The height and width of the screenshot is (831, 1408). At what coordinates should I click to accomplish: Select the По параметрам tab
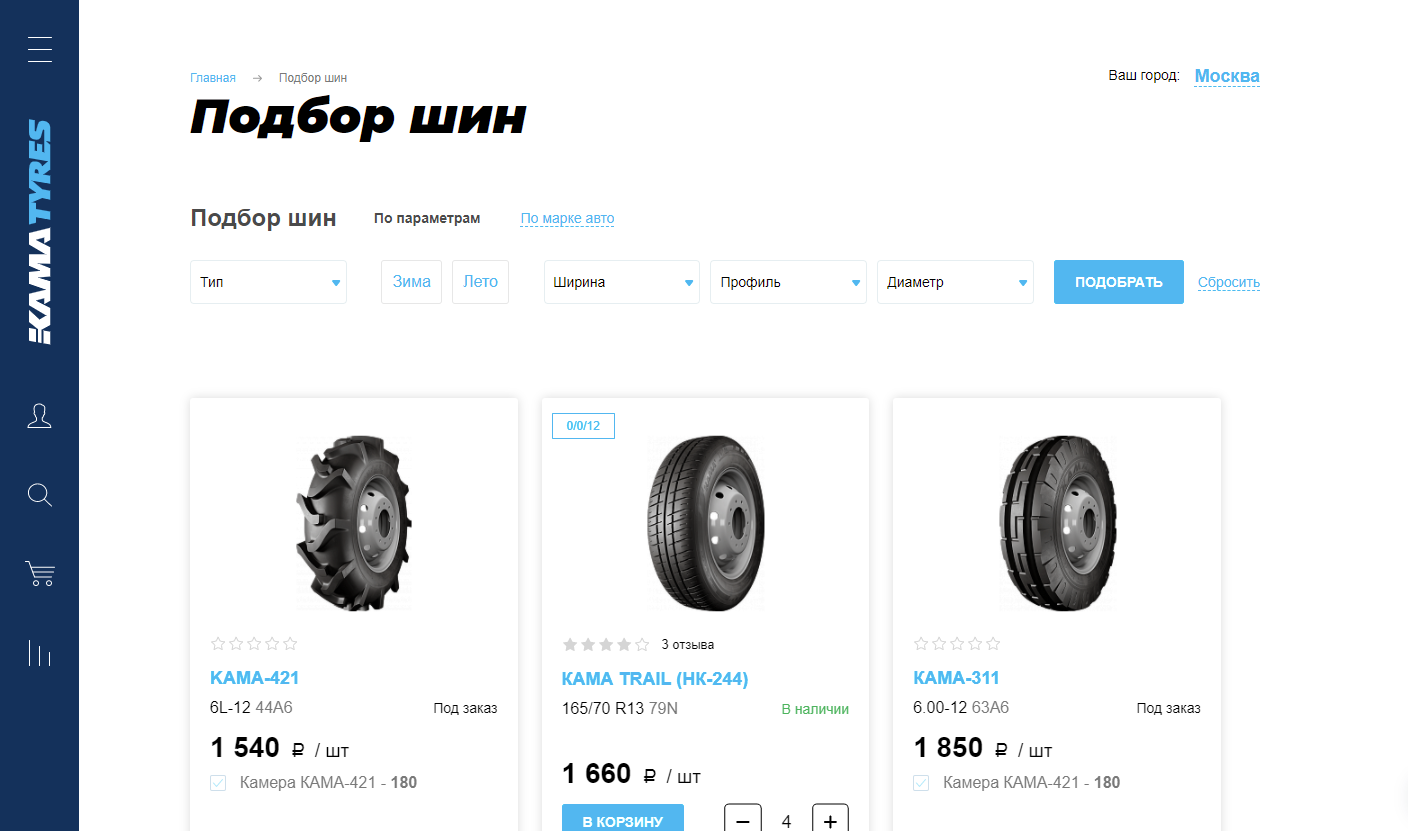coord(427,219)
